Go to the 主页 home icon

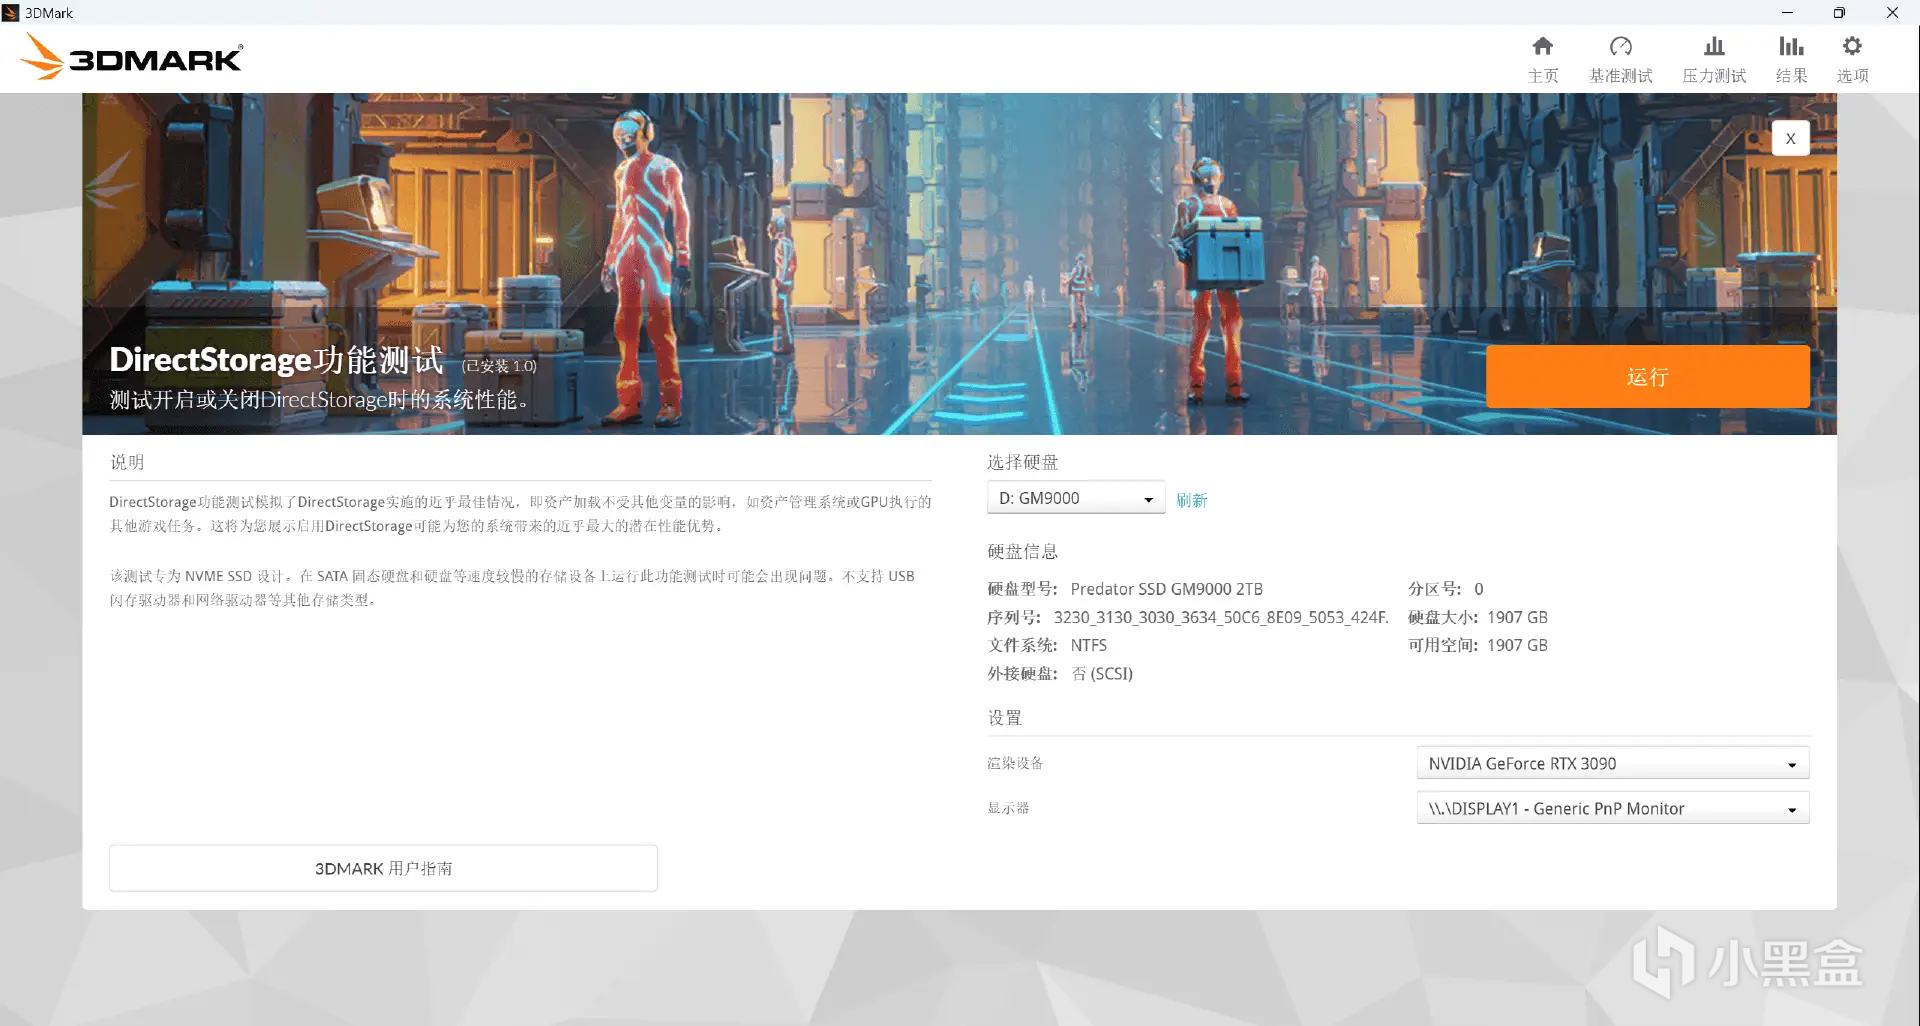(x=1542, y=46)
